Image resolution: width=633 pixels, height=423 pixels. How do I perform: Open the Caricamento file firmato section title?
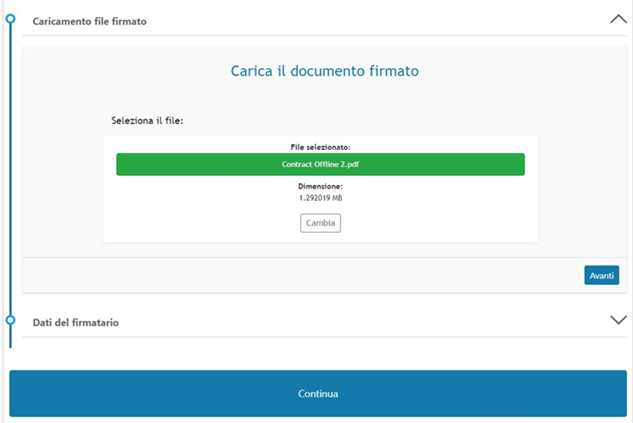click(89, 21)
